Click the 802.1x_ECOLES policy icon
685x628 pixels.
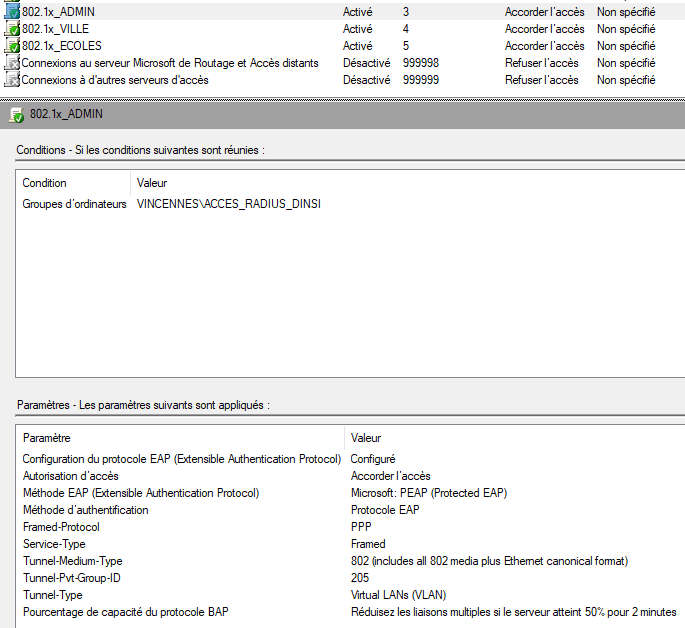tap(12, 45)
